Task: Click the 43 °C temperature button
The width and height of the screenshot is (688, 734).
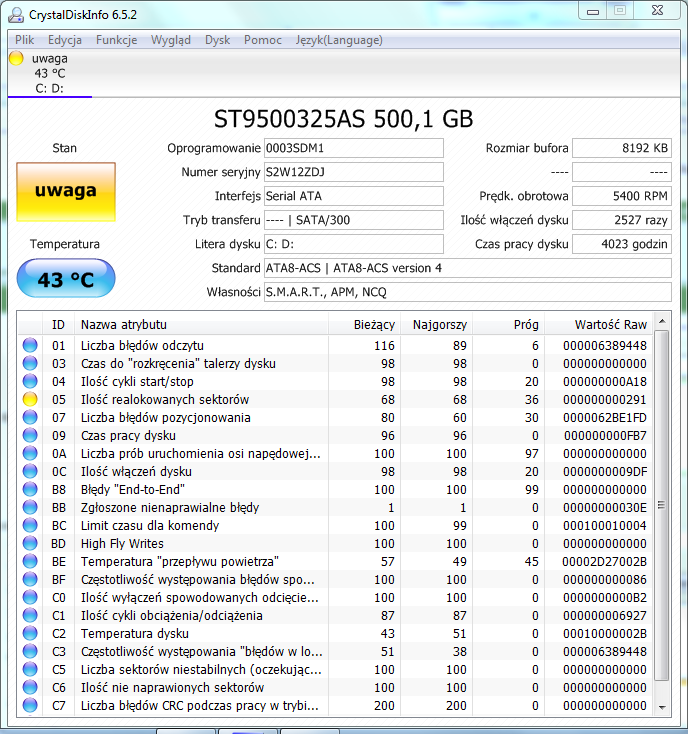Action: coord(66,279)
